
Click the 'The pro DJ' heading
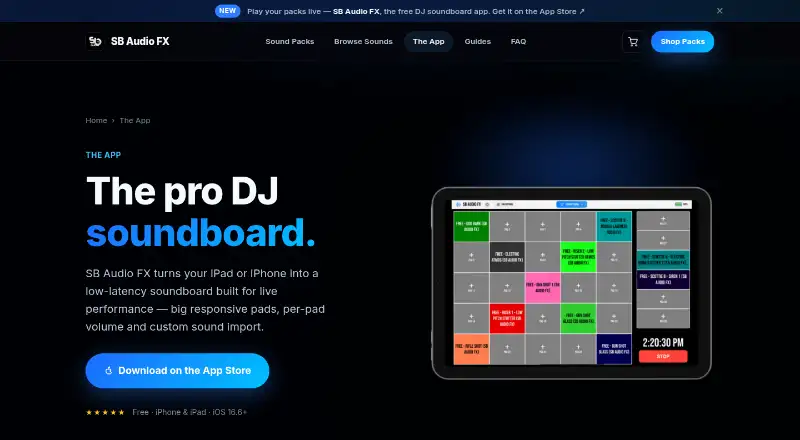pos(182,192)
